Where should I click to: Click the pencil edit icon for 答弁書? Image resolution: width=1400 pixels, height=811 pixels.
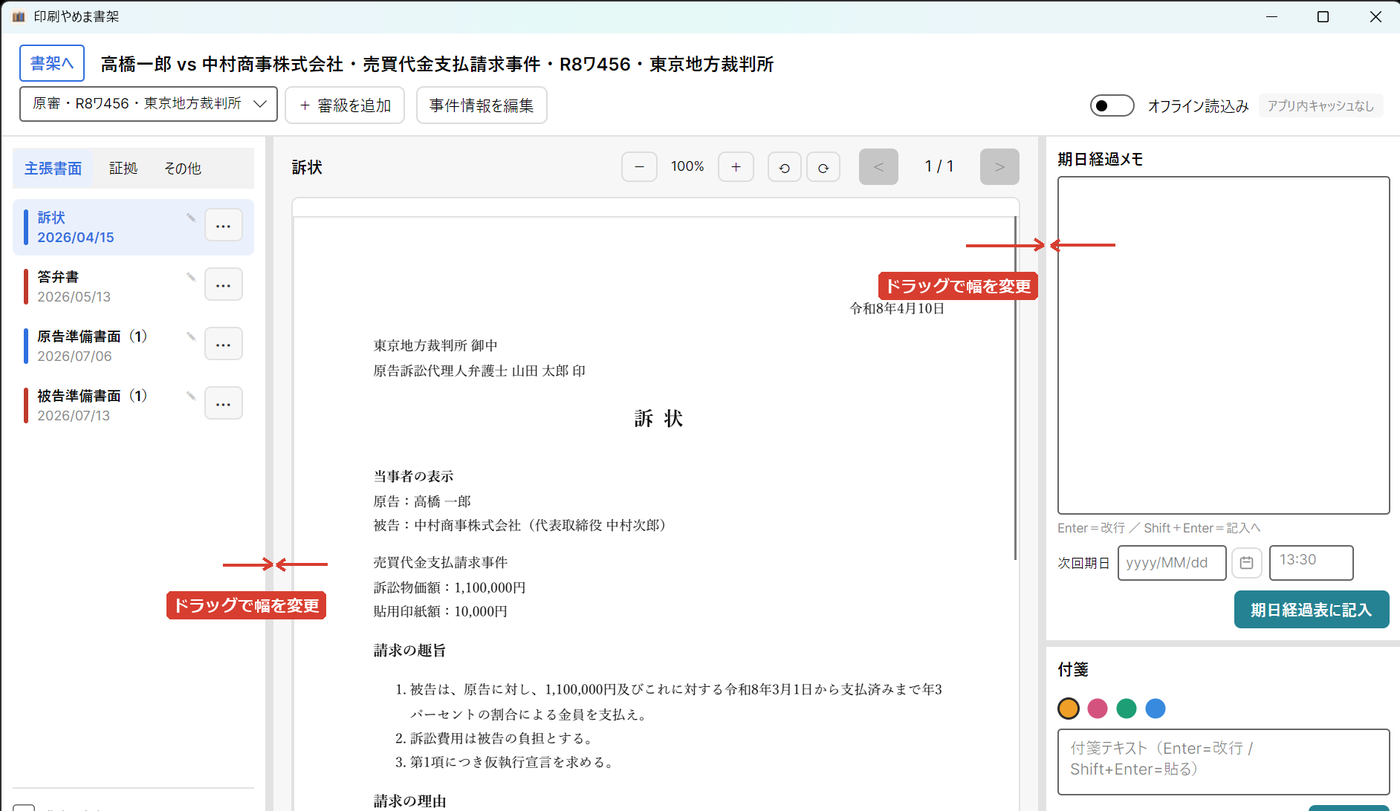[x=191, y=277]
